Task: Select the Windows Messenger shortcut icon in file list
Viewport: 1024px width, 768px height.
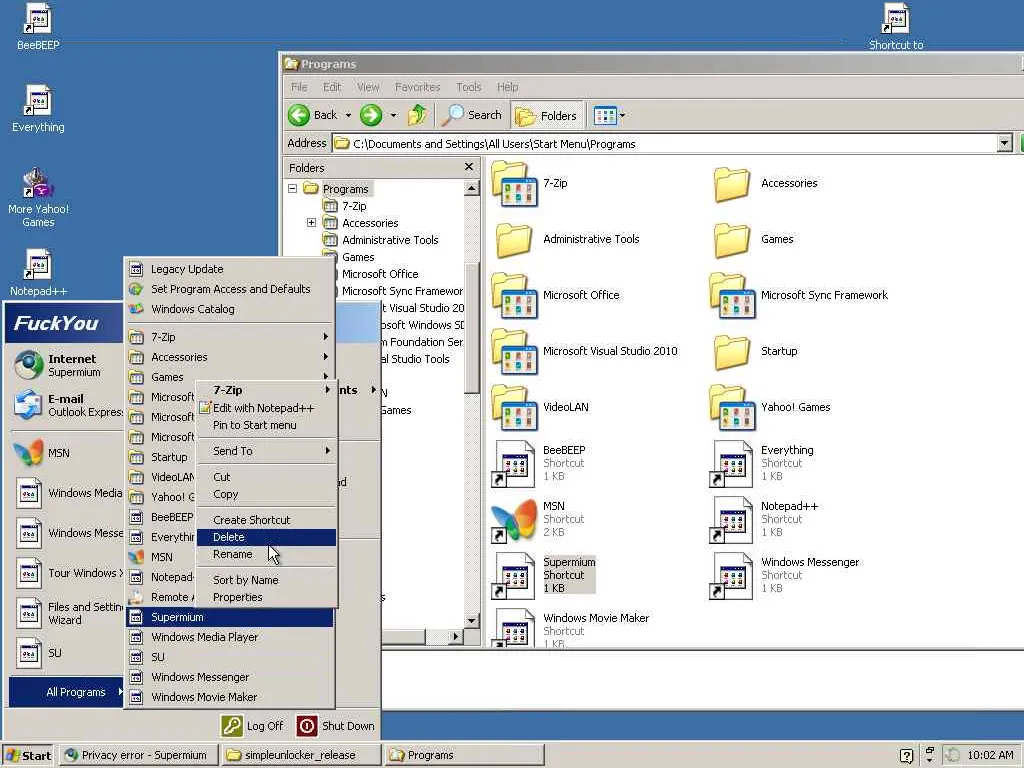Action: tap(731, 577)
